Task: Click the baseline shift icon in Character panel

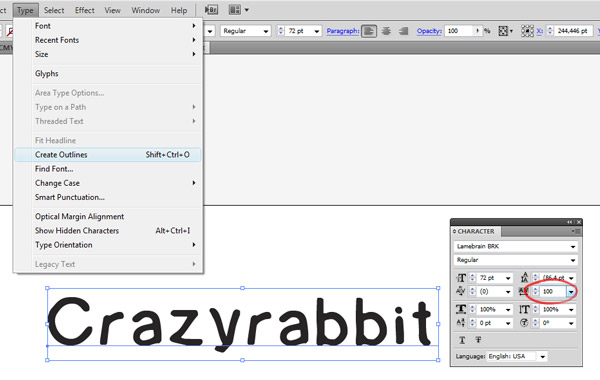Action: [461, 323]
